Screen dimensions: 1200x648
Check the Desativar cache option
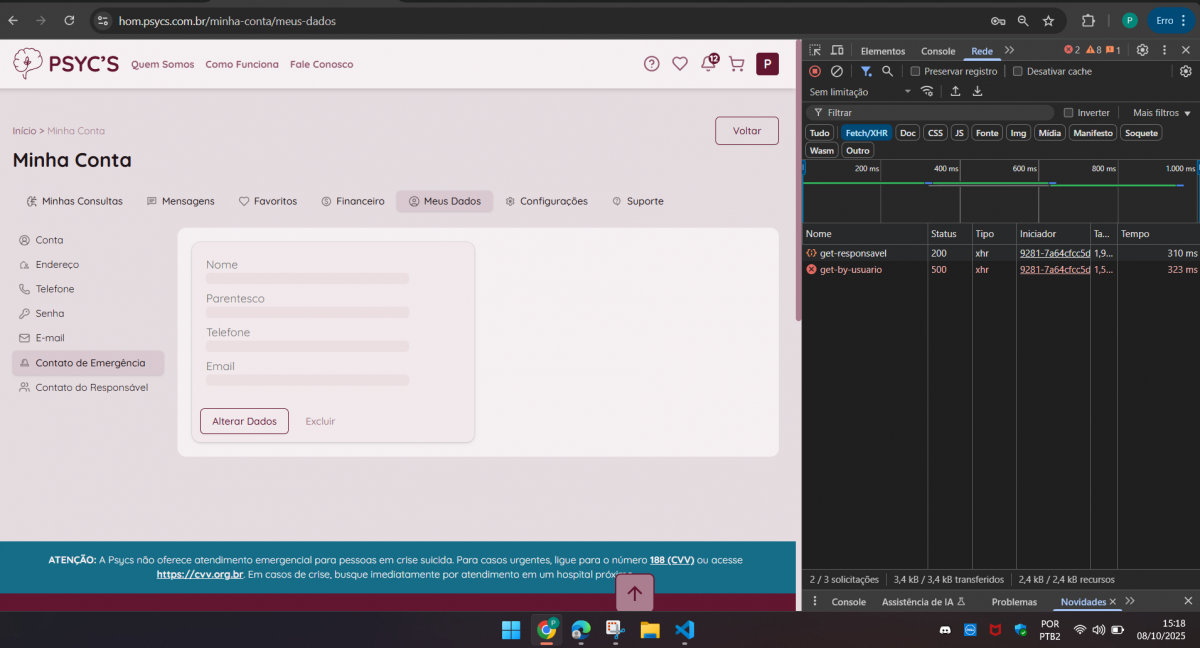(1018, 71)
